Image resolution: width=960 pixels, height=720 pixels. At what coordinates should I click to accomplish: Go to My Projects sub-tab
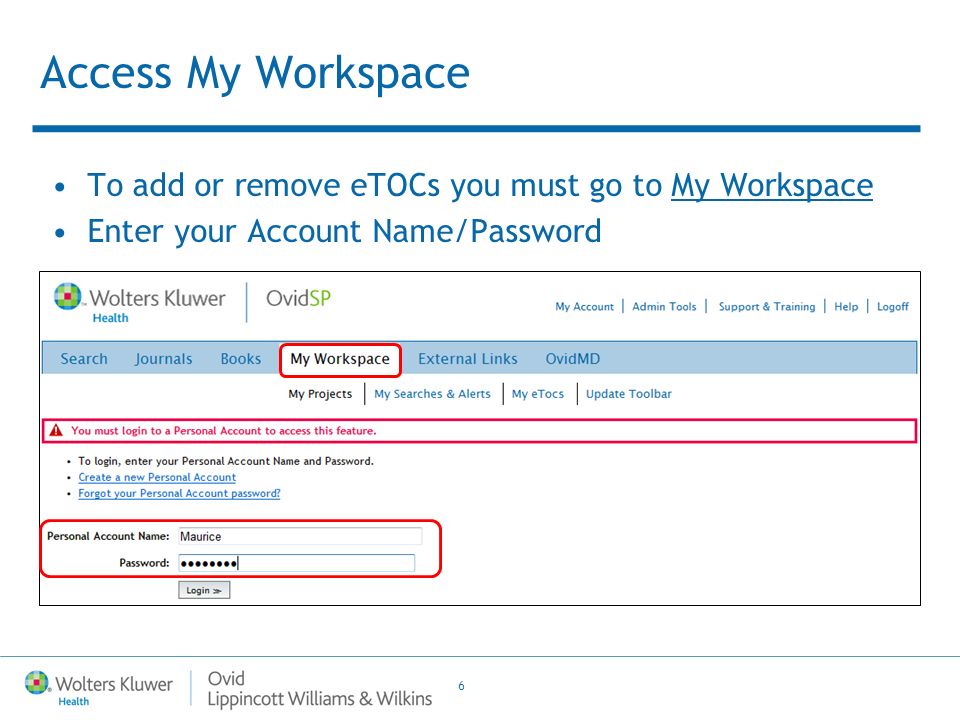[320, 394]
